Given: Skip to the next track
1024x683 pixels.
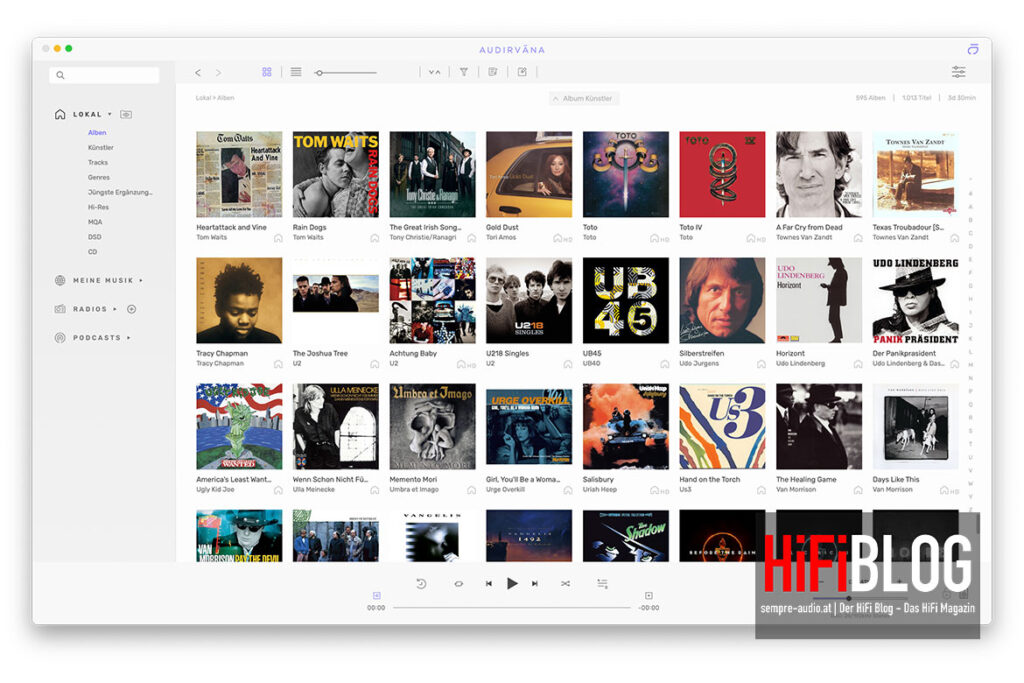Looking at the screenshot, I should pyautogui.click(x=535, y=583).
